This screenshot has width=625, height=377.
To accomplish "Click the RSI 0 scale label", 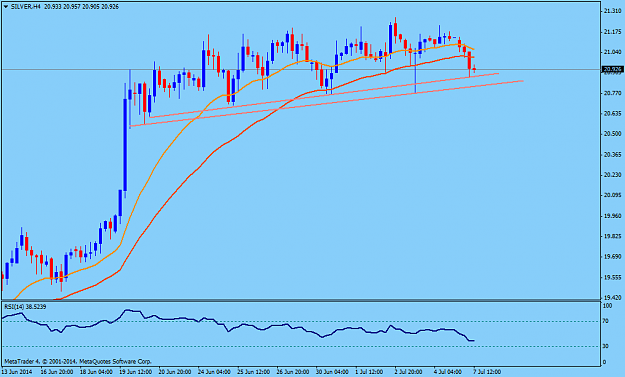I will (605, 362).
